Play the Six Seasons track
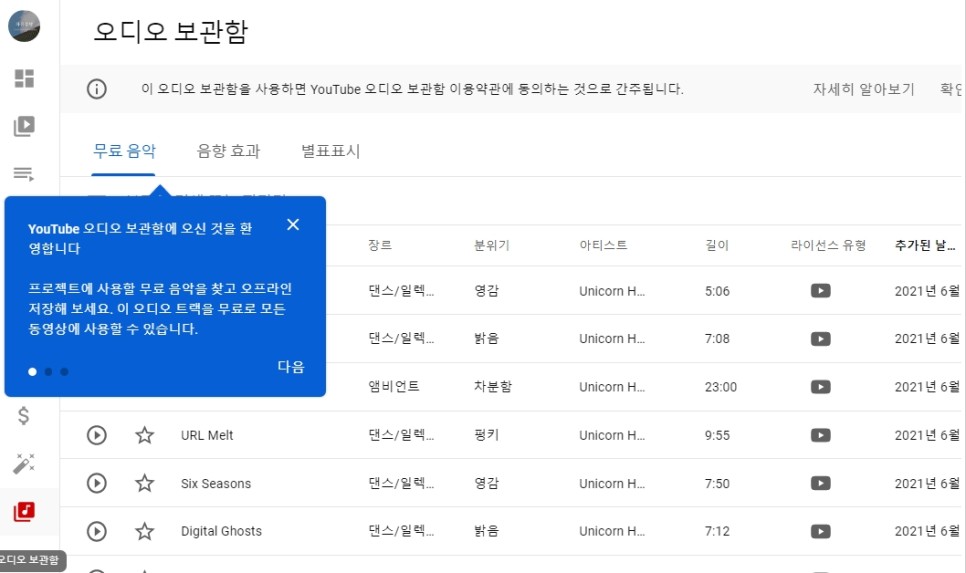966x573 pixels. [x=97, y=483]
